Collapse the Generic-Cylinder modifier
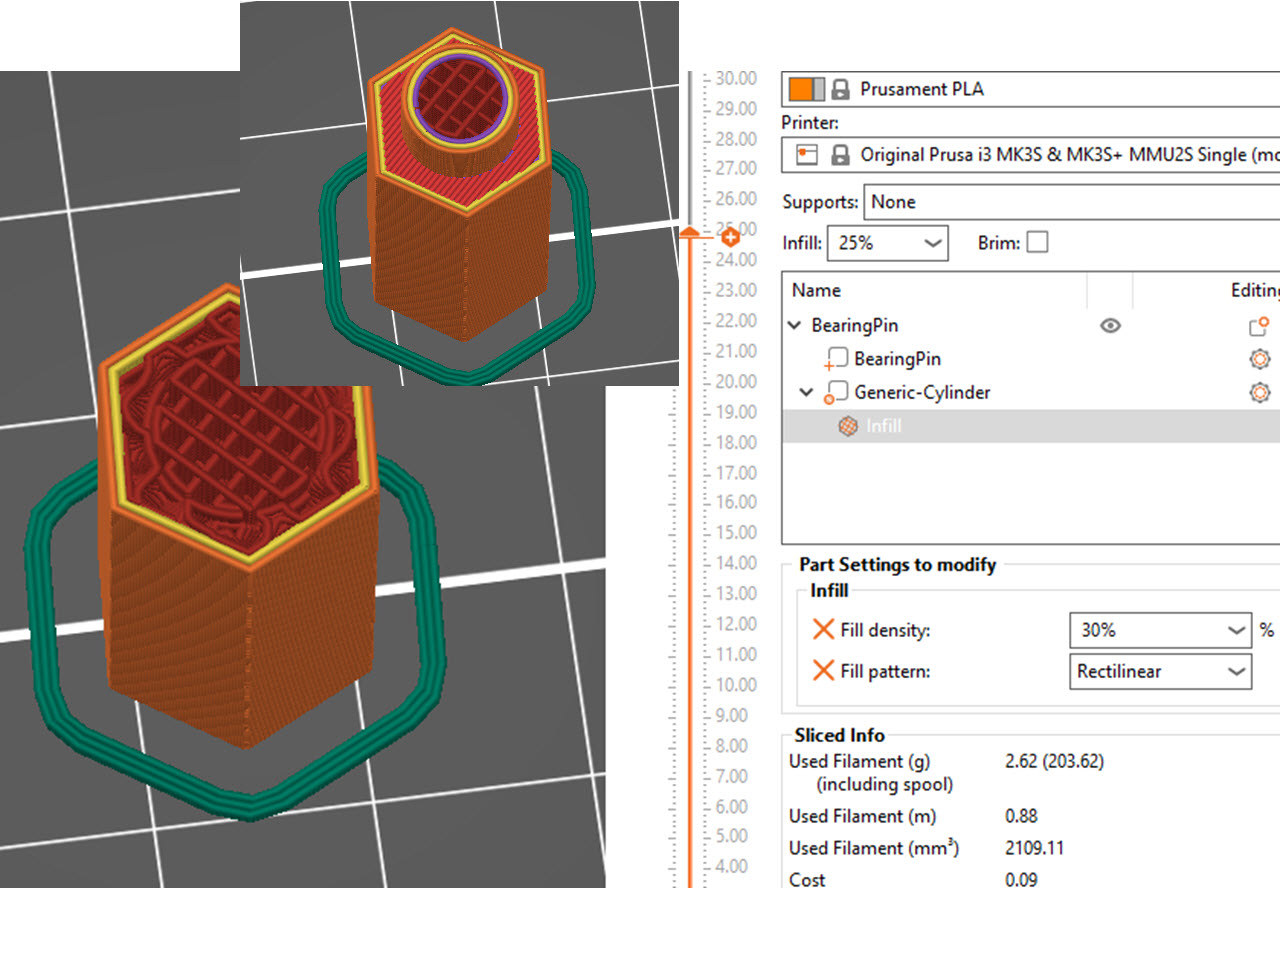The height and width of the screenshot is (960, 1280). (x=806, y=392)
